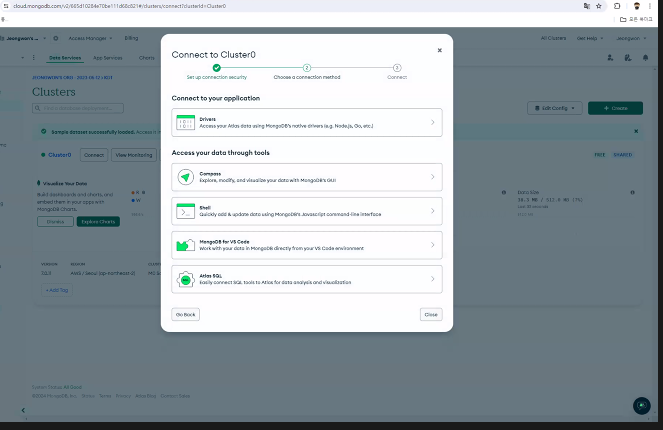
Task: Click the Terms footer link
Action: (105, 396)
